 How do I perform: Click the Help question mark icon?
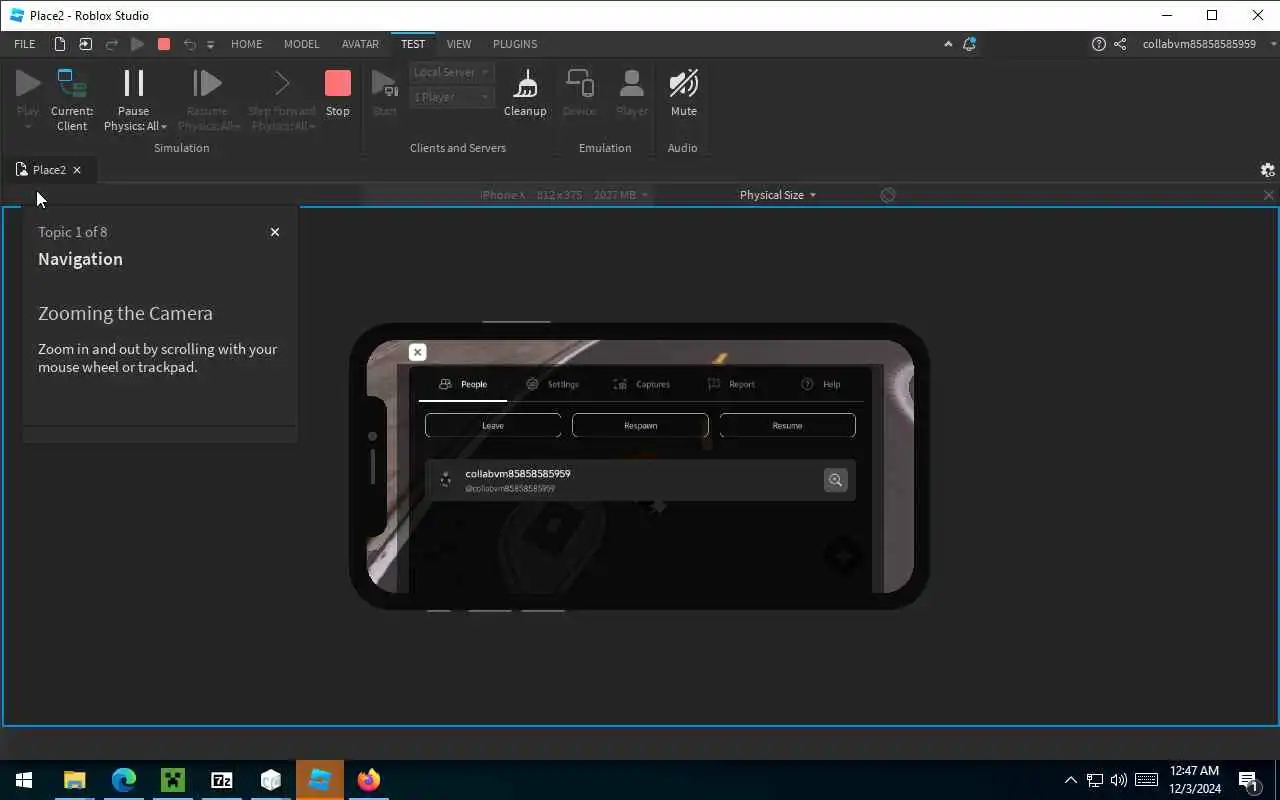point(1099,44)
